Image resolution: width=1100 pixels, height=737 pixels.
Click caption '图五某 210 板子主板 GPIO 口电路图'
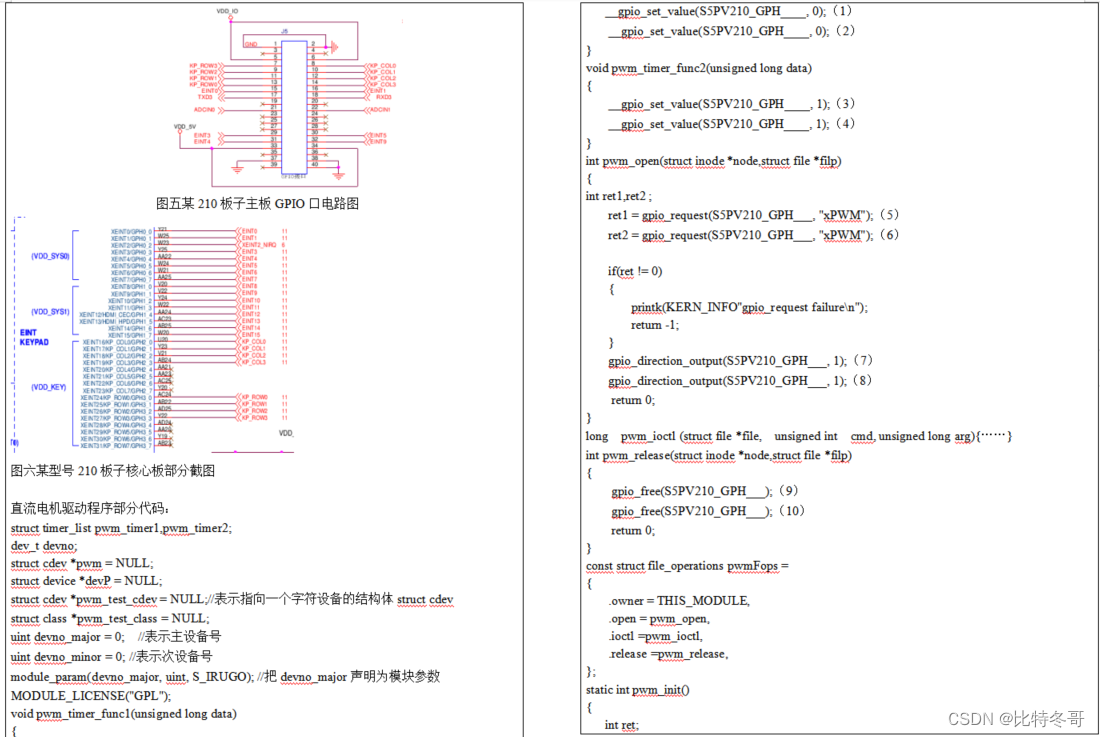click(x=257, y=203)
